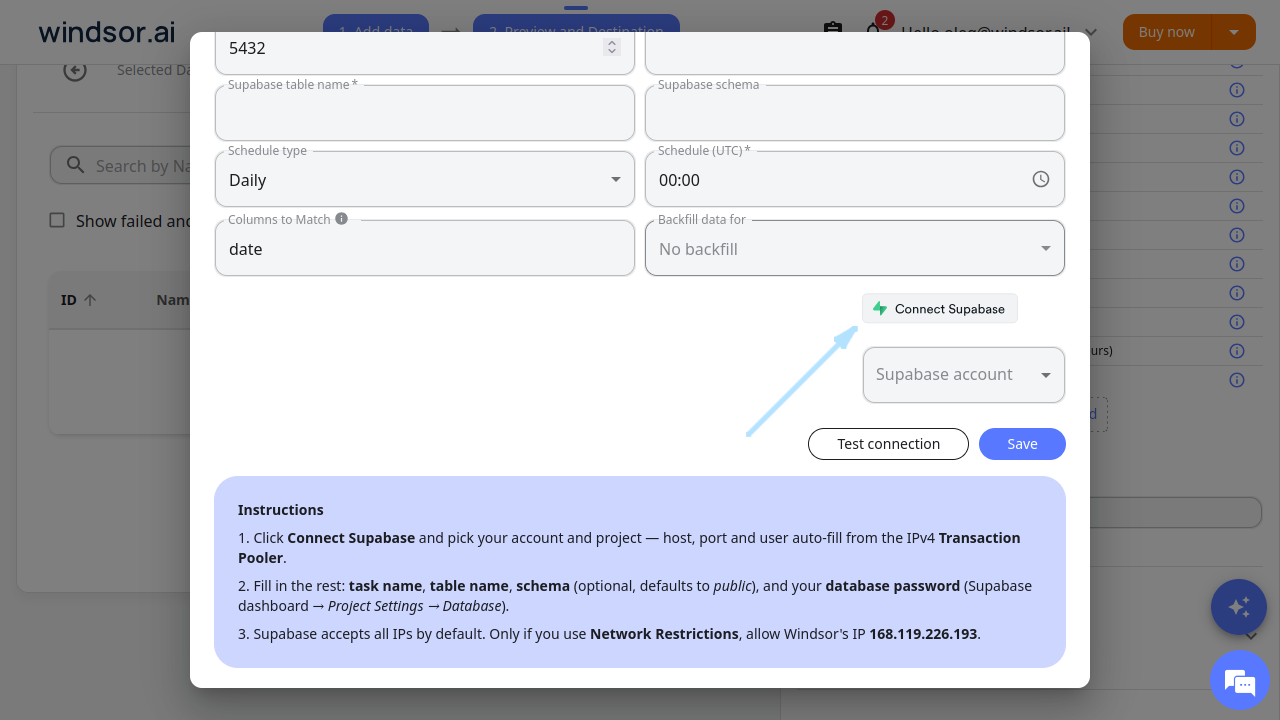Click the Test connection button
Screen dimensions: 1280x720
(888, 444)
